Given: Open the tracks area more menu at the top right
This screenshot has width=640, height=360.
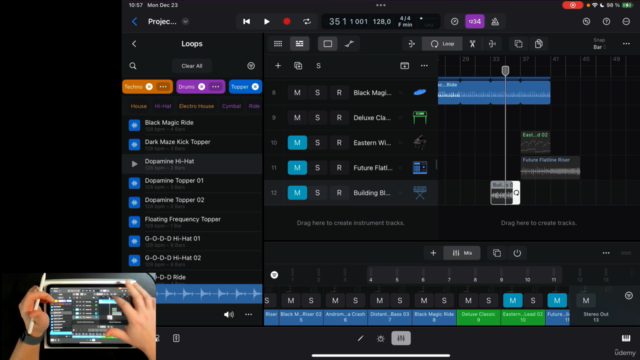Looking at the screenshot, I should tap(626, 44).
